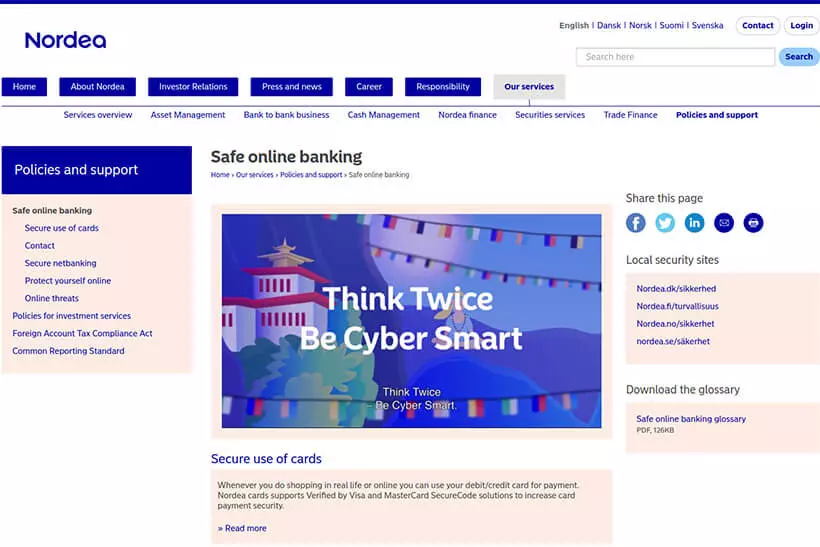Click the Search button

(799, 57)
